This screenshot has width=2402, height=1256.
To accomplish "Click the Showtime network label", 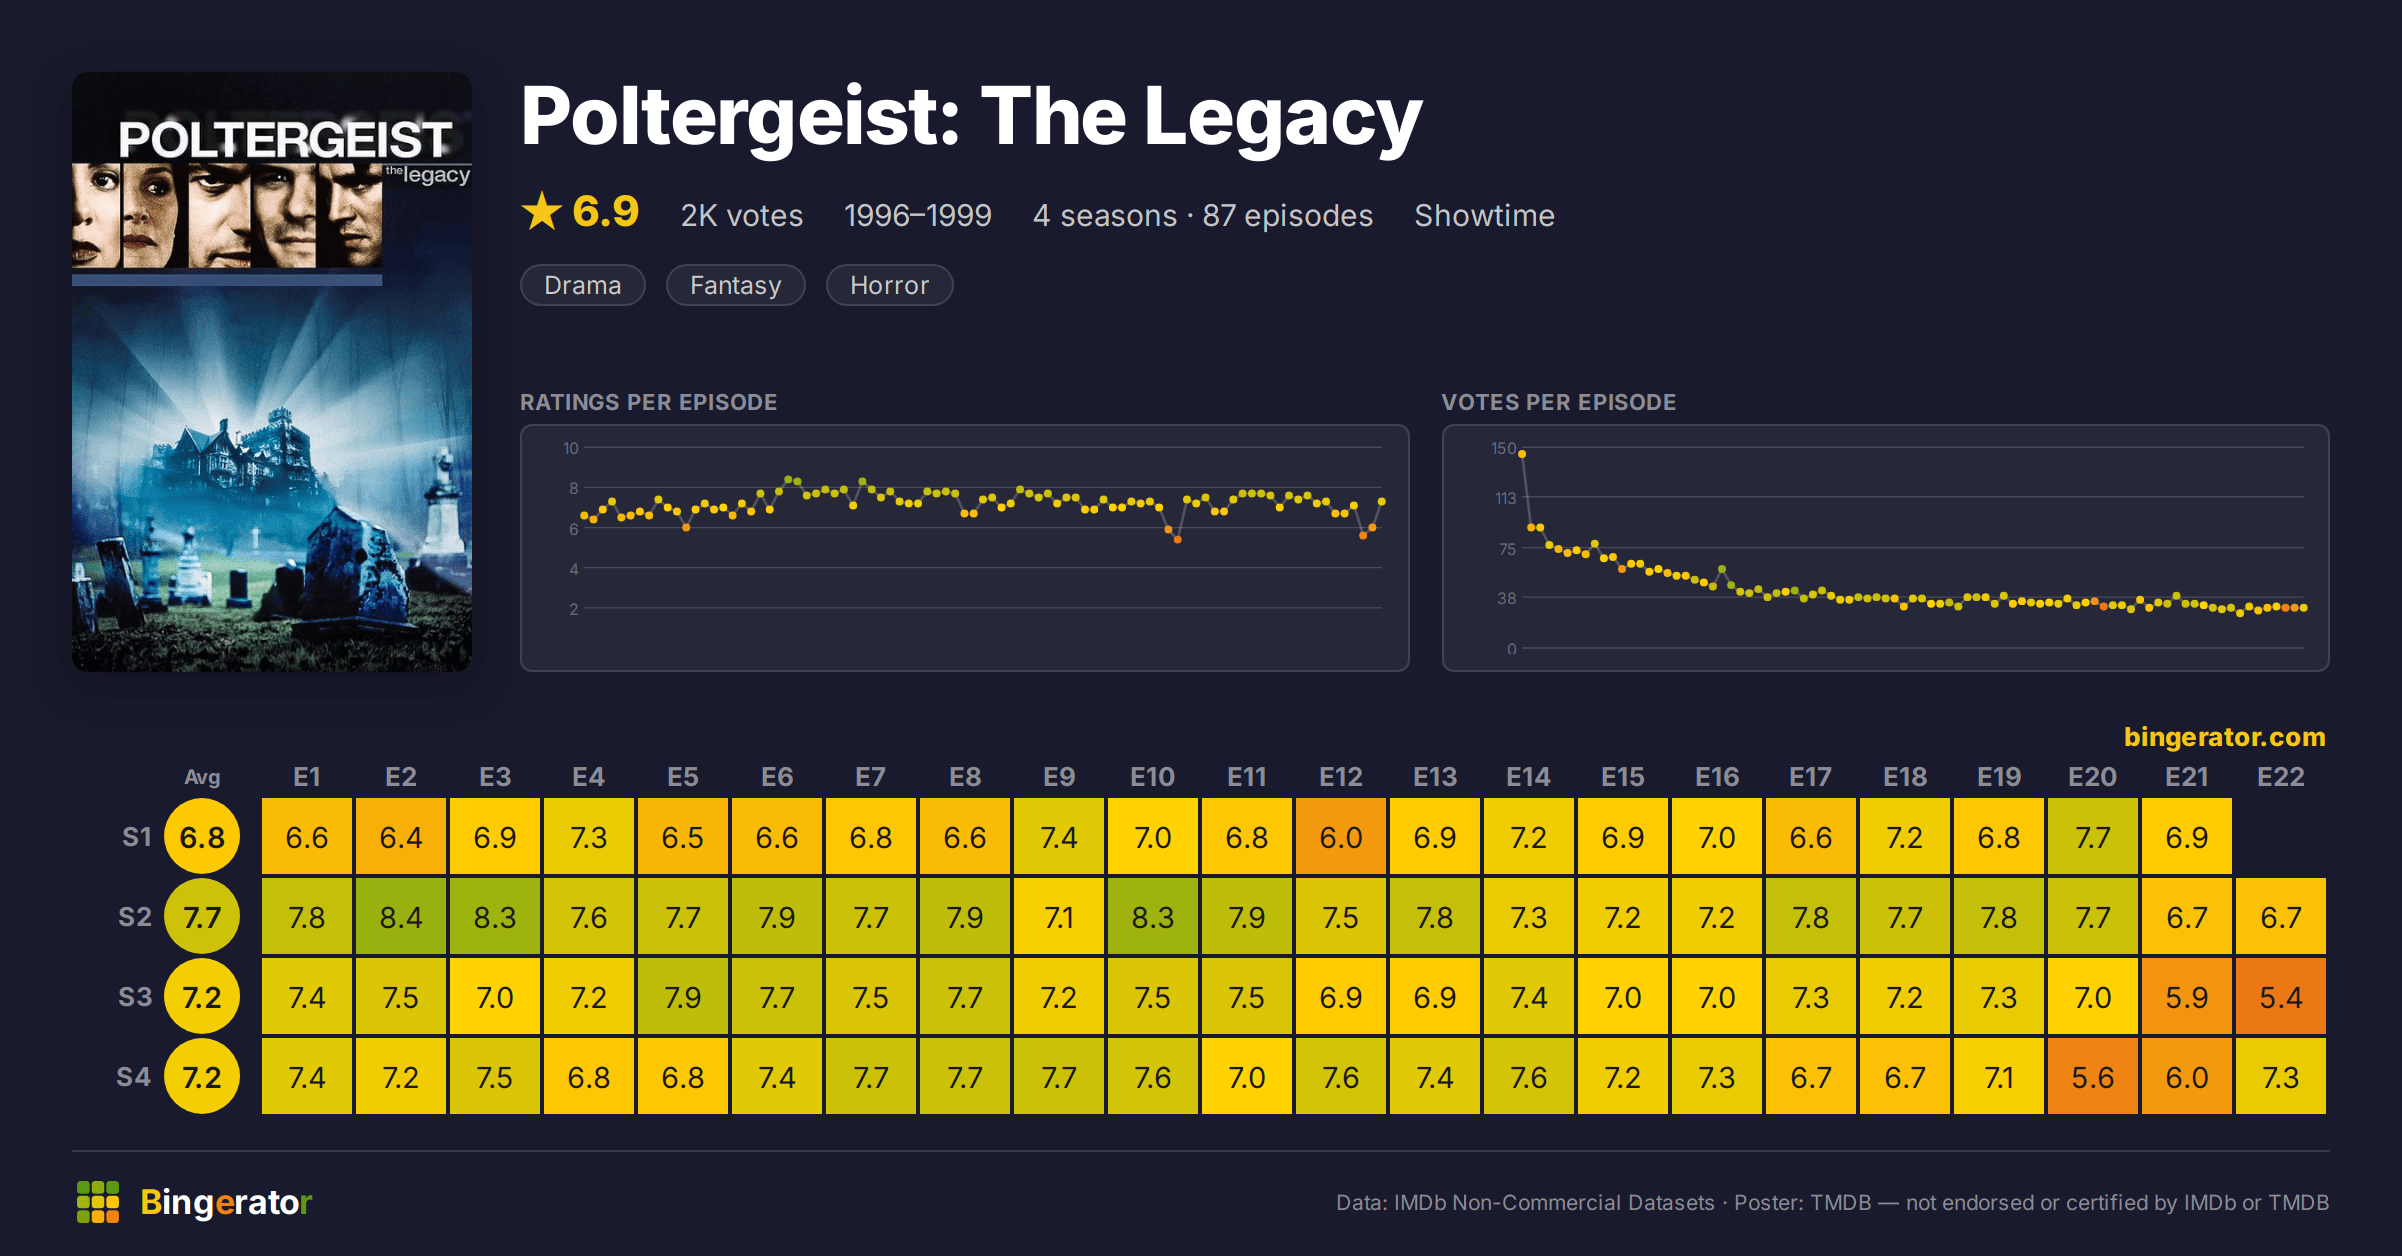I will pos(1485,215).
